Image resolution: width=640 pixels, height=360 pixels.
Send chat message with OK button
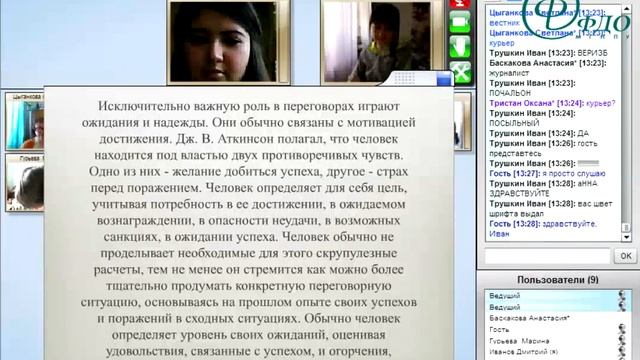pyautogui.click(x=625, y=256)
